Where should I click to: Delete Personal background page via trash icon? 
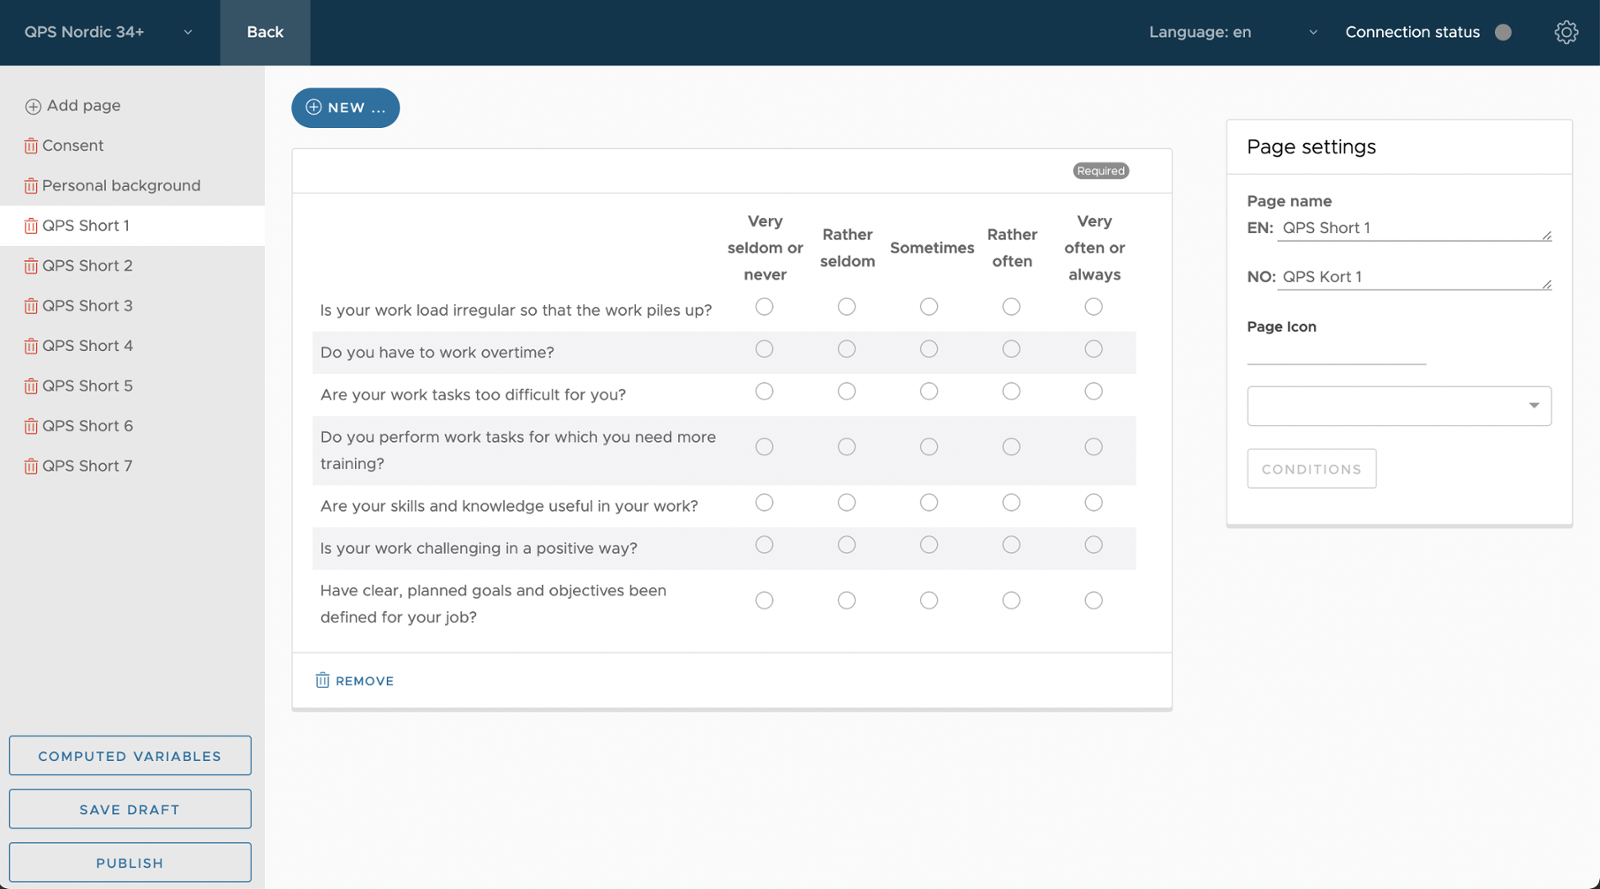pyautogui.click(x=31, y=186)
